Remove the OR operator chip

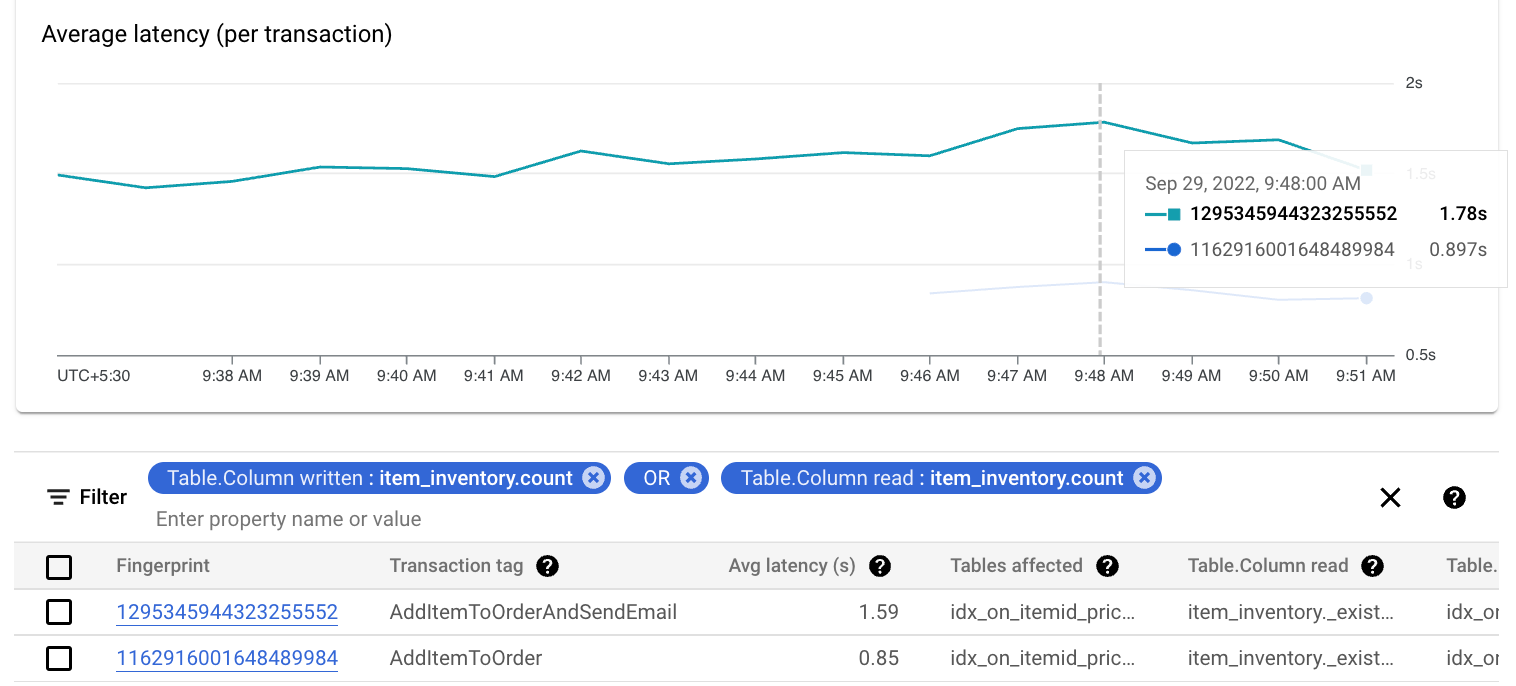692,477
